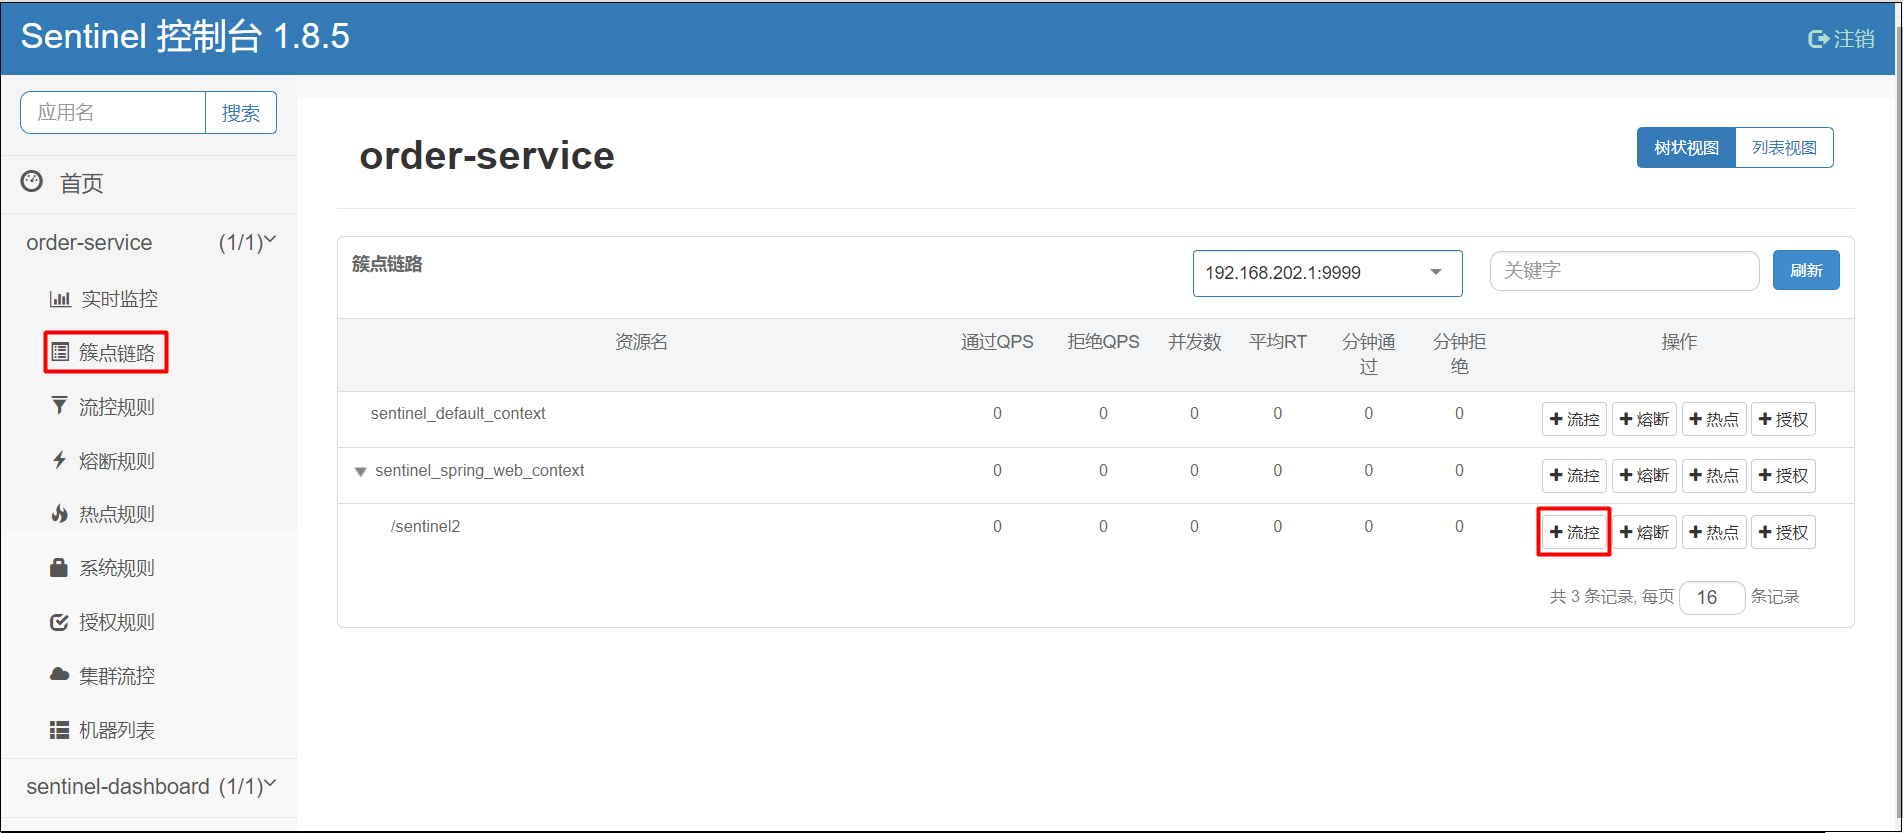Focus the 应用名 search input
Image resolution: width=1903 pixels, height=833 pixels.
pyautogui.click(x=113, y=113)
